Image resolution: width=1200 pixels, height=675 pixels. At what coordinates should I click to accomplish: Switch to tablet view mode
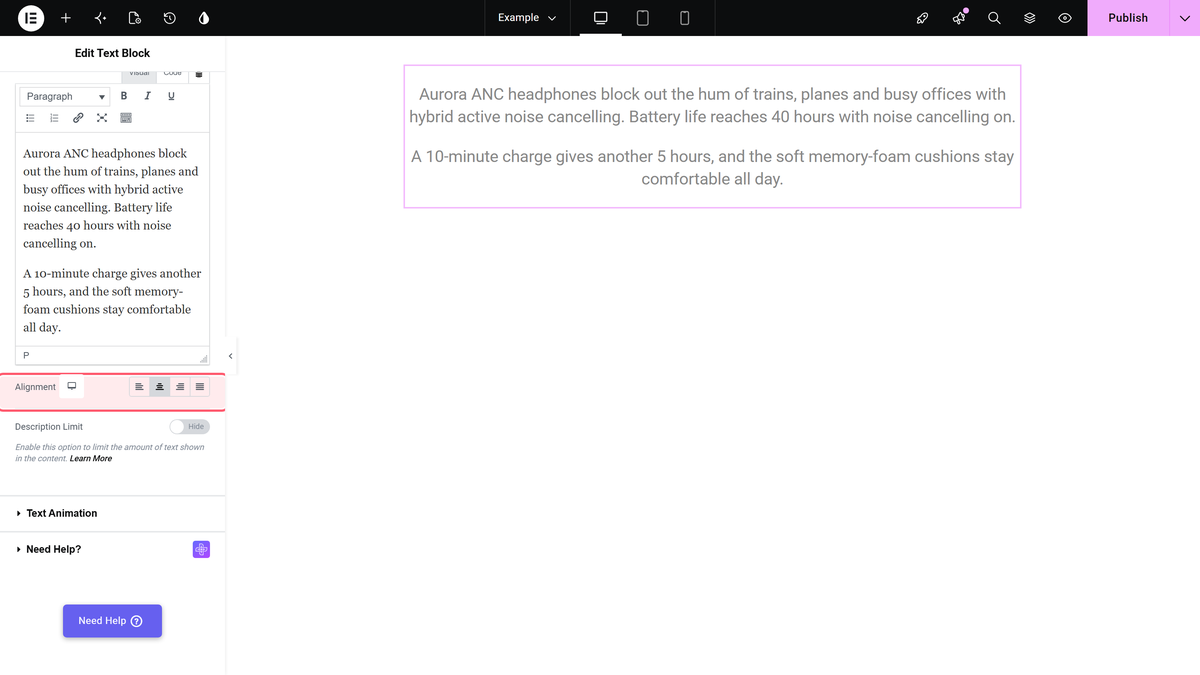click(x=643, y=18)
